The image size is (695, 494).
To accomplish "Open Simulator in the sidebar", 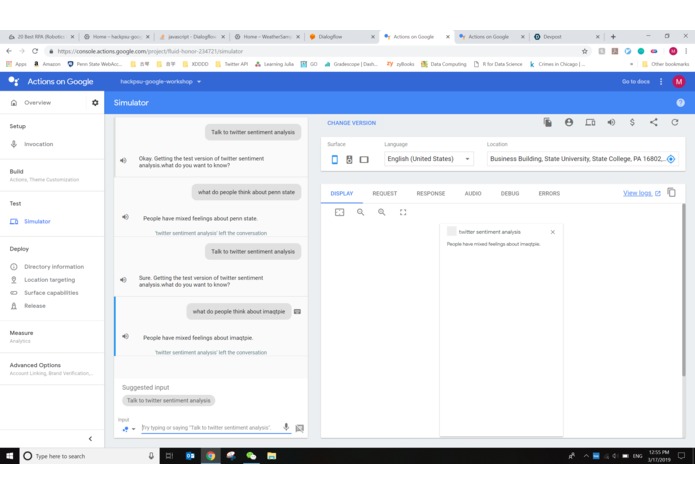I will coord(37,222).
